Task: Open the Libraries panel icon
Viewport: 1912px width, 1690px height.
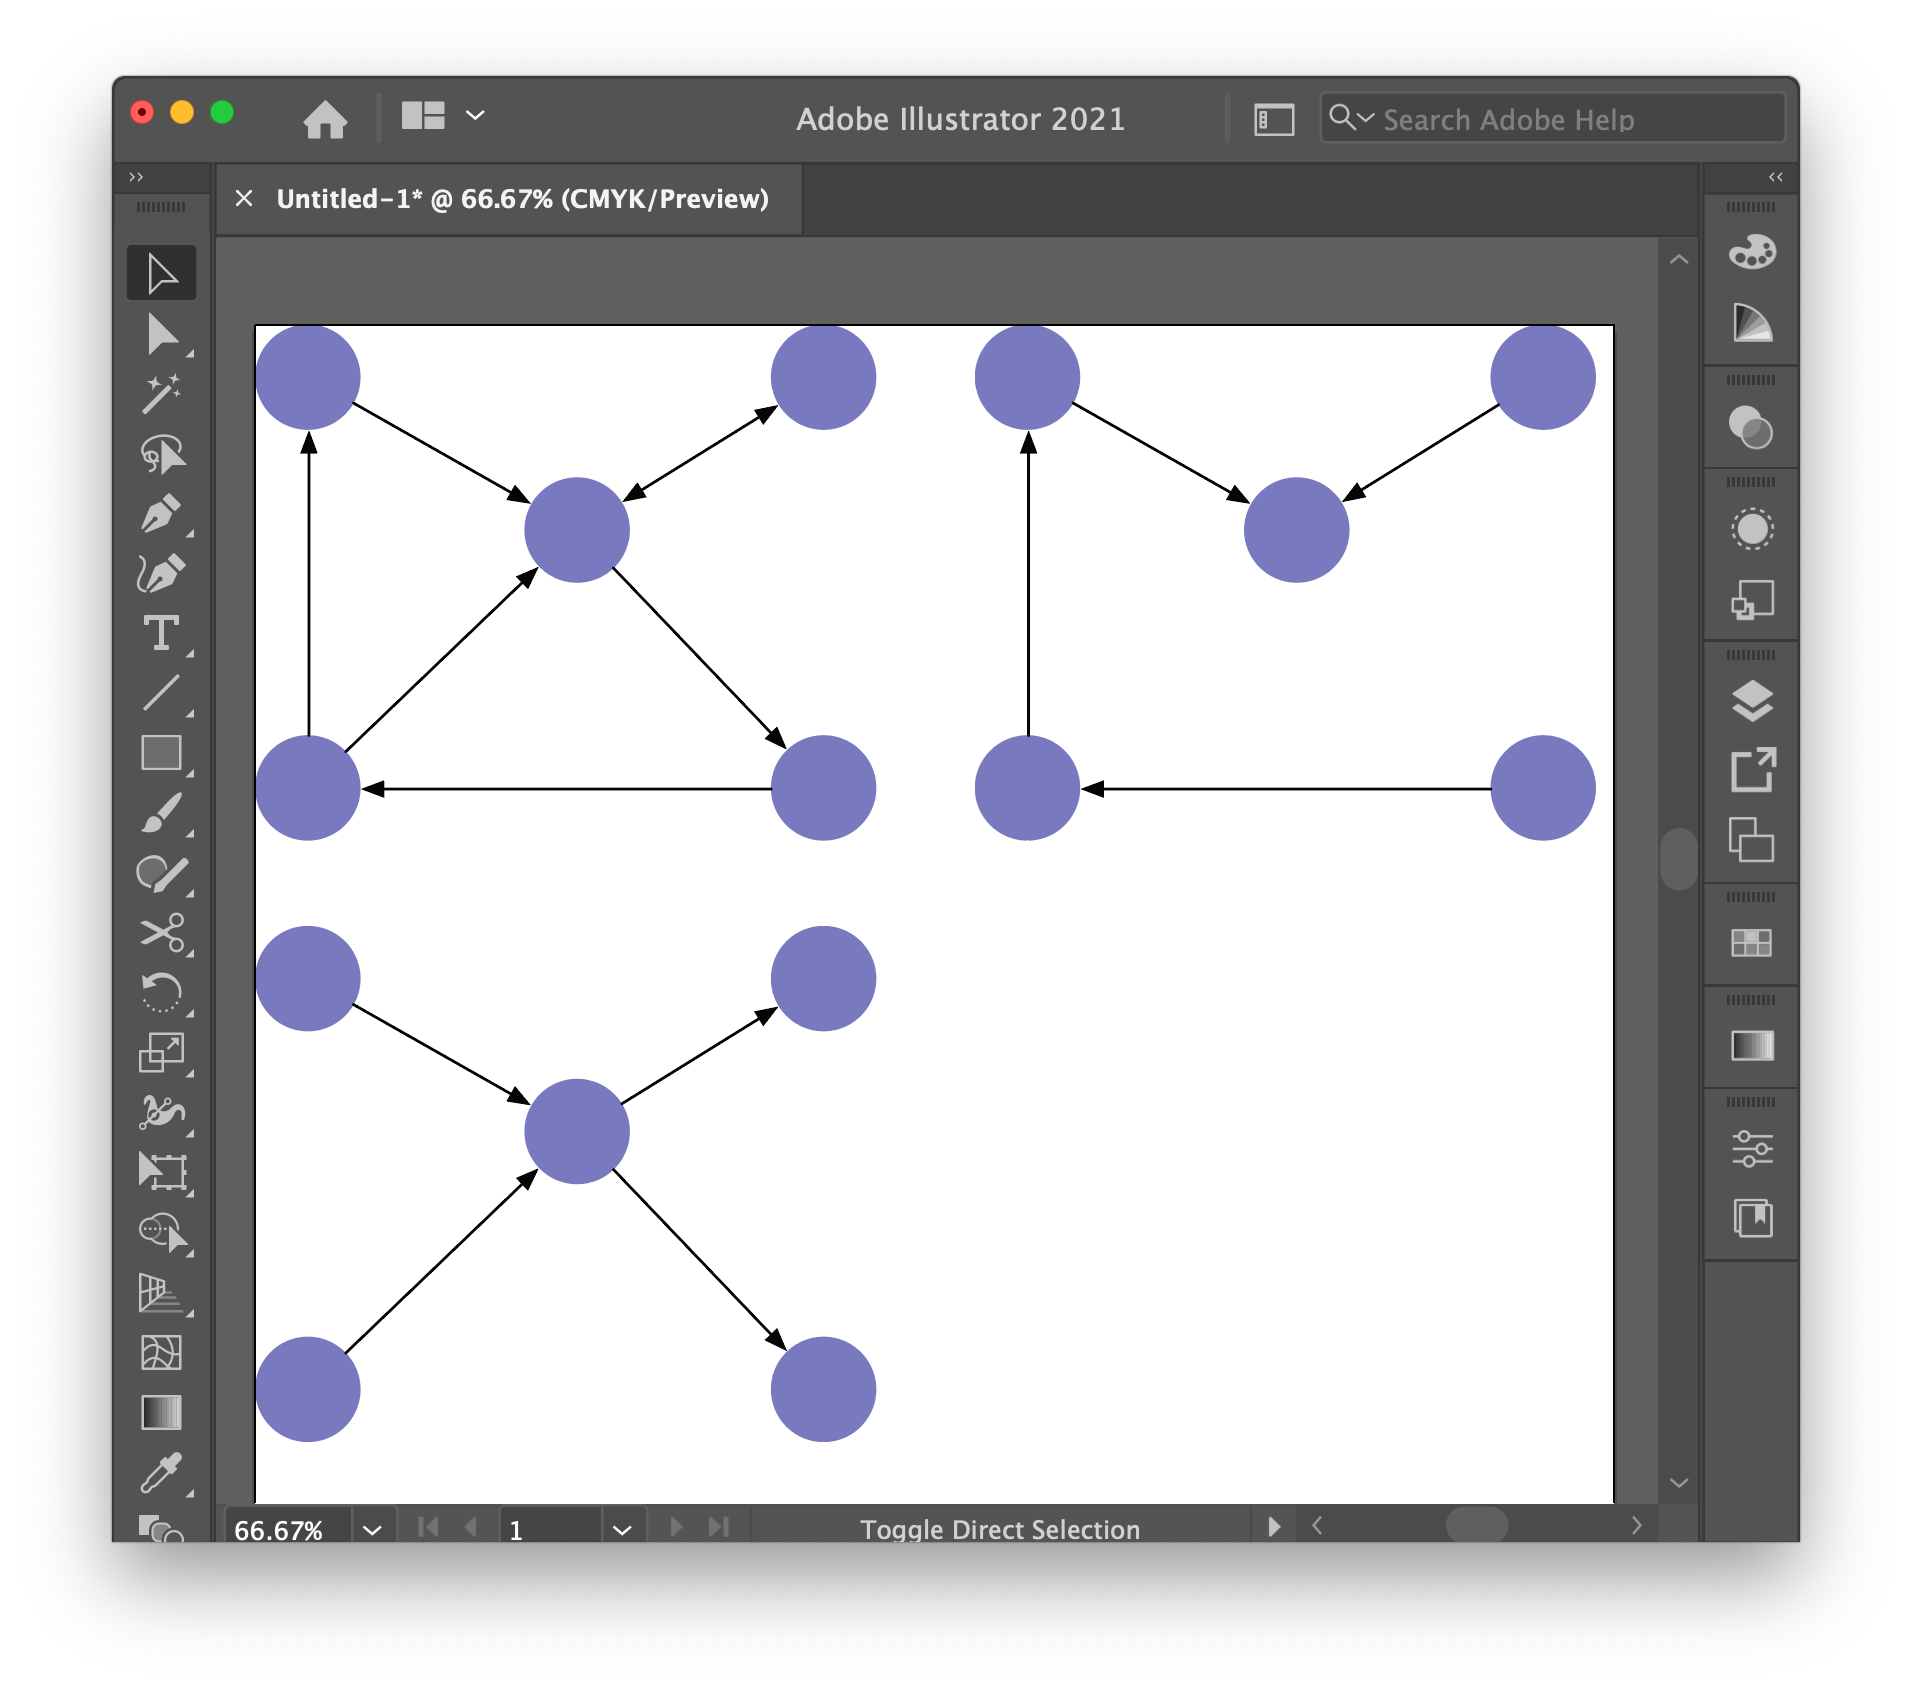Action: pos(1752,1219)
